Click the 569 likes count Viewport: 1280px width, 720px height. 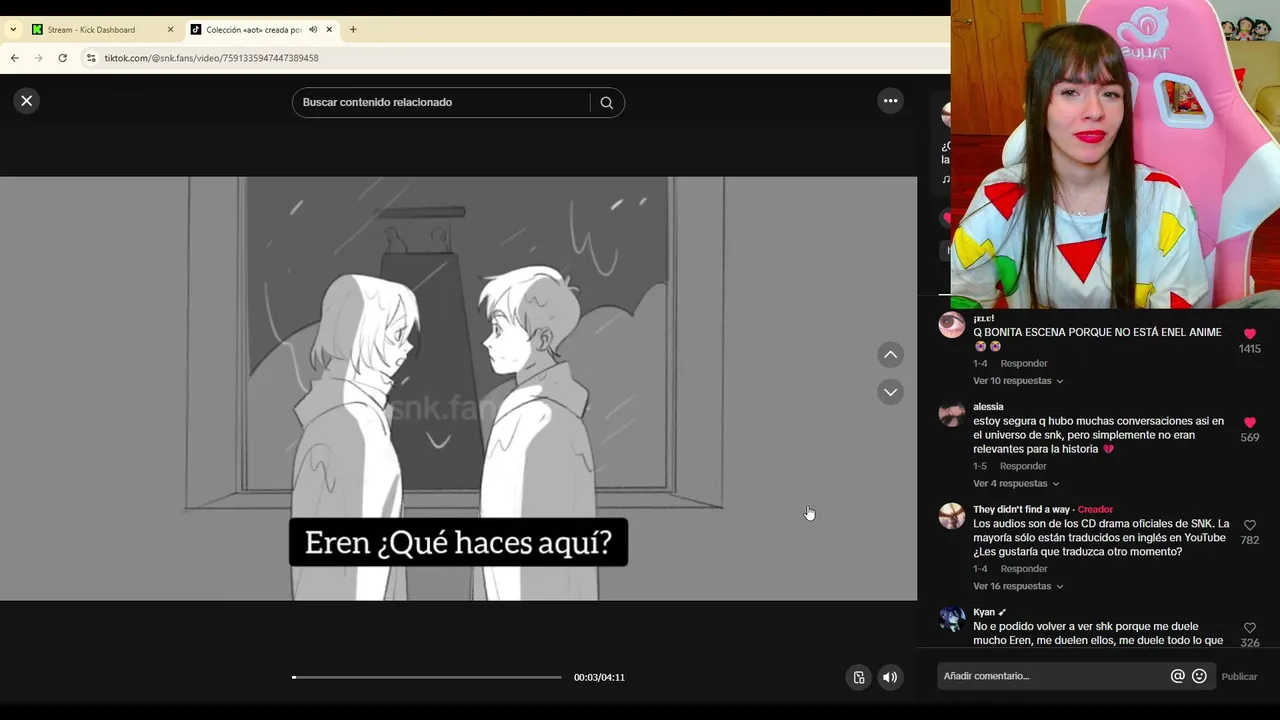coord(1250,438)
